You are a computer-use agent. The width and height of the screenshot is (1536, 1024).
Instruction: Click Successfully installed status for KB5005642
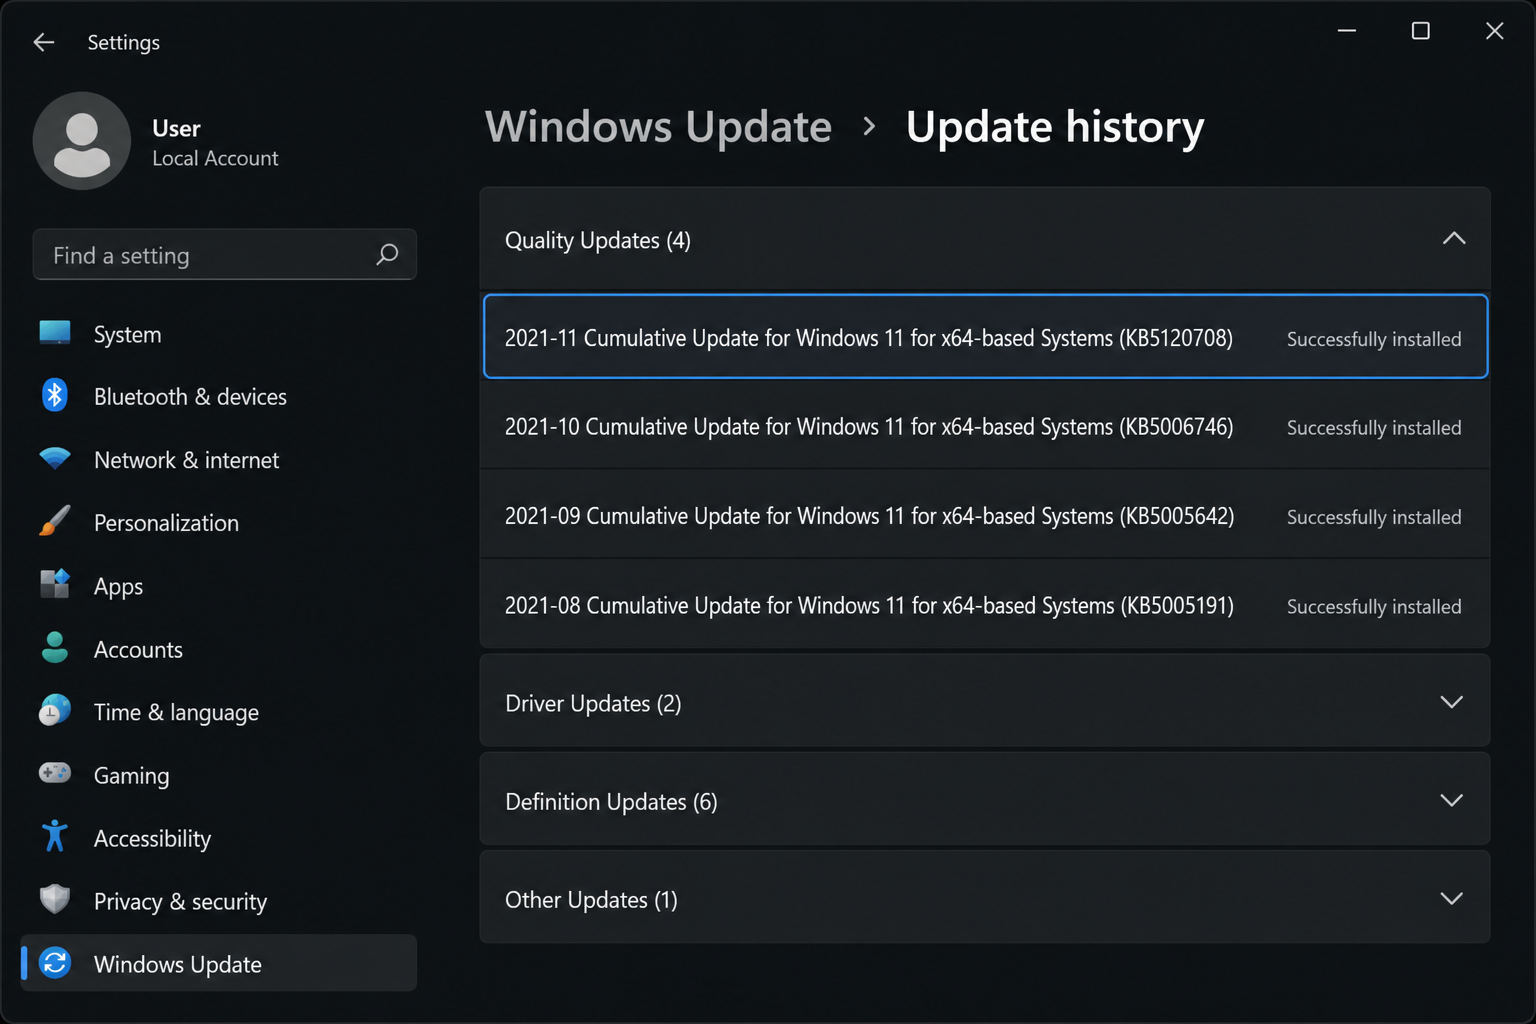coord(1374,517)
